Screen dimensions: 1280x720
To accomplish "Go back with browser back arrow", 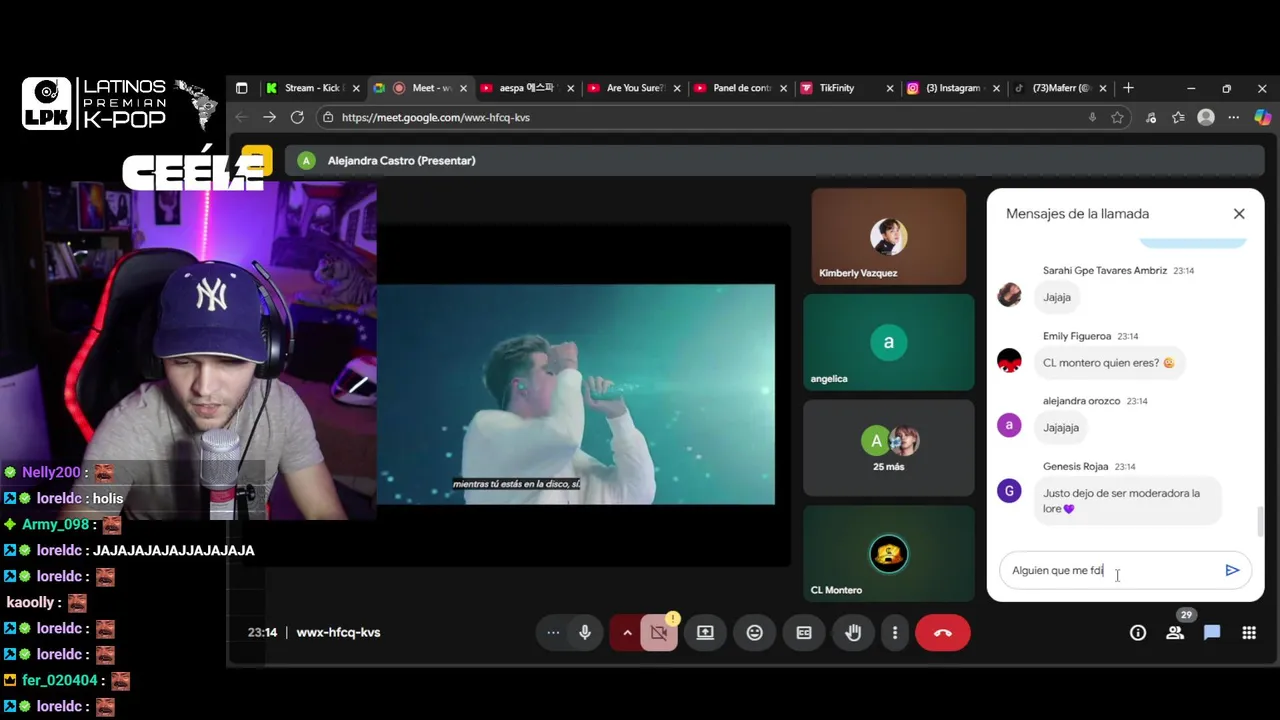I will click(x=241, y=117).
